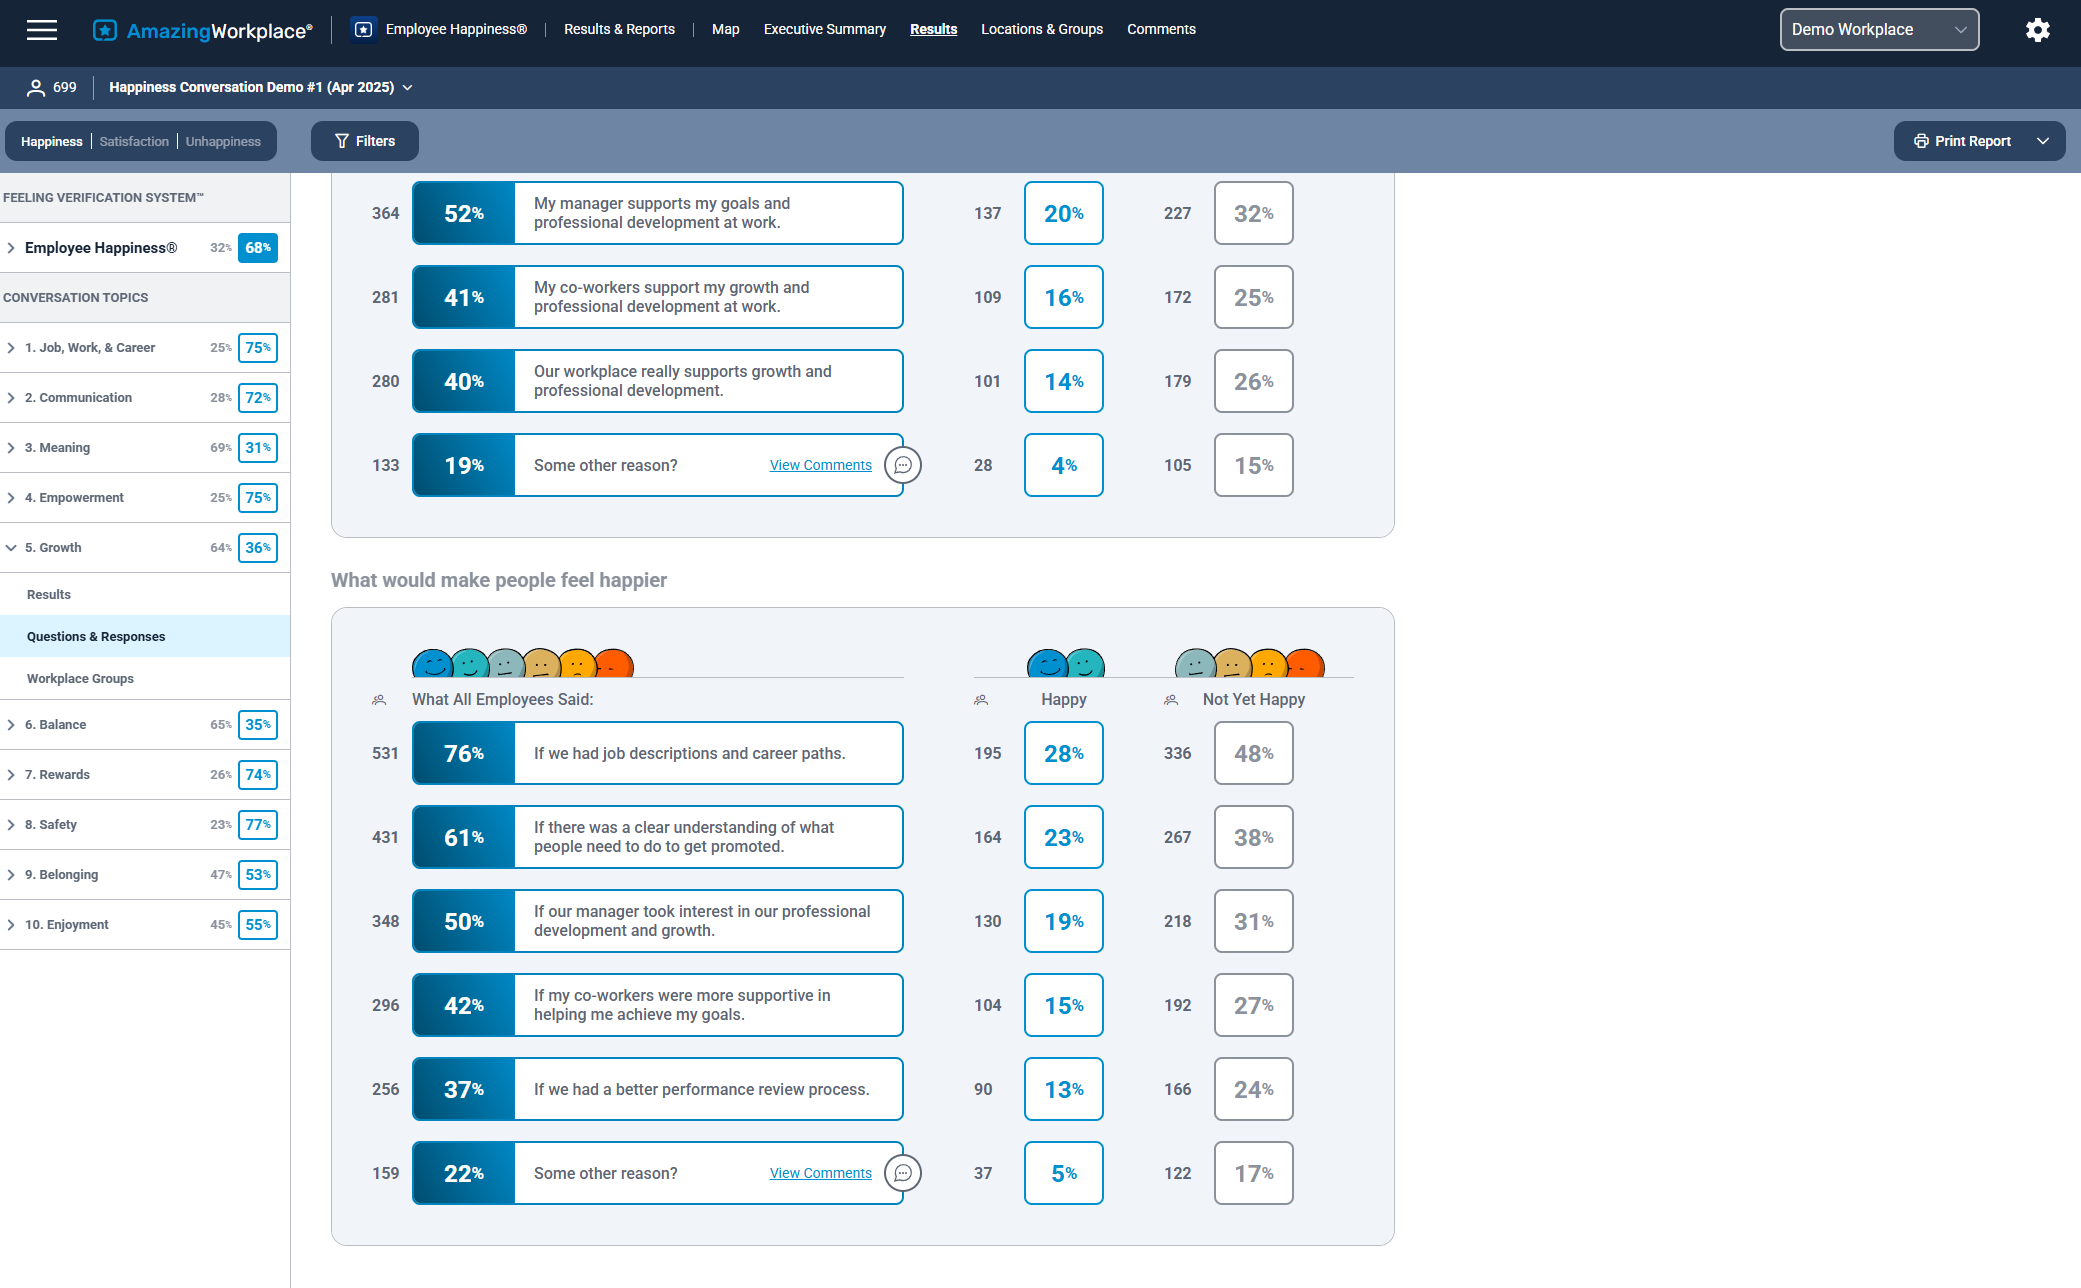Open the hamburger navigation menu
The width and height of the screenshot is (2081, 1288).
pyautogui.click(x=42, y=30)
